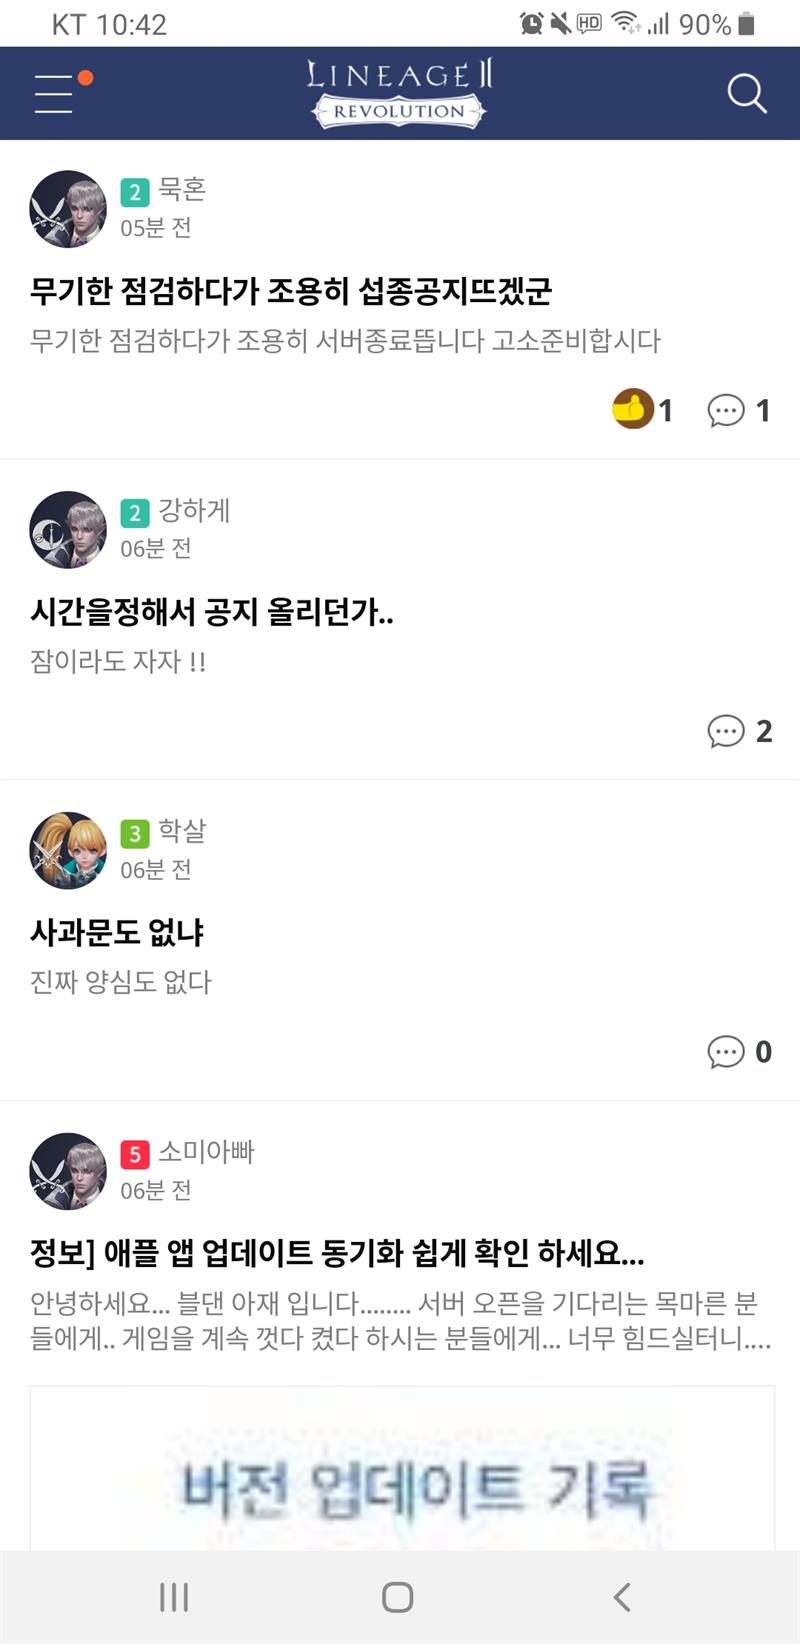The width and height of the screenshot is (800, 1644).
Task: Tap the thumbs-up like icon on 묵혼's post
Action: click(x=632, y=409)
